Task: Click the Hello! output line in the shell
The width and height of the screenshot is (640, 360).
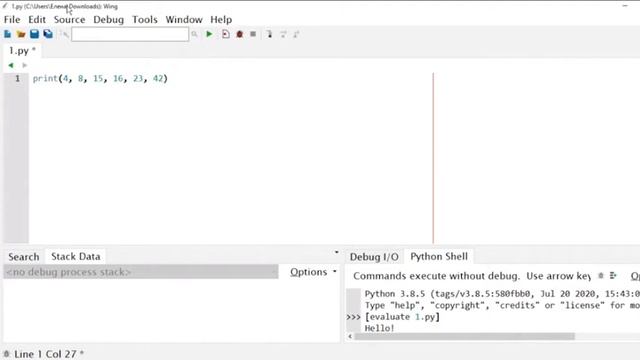Action: (x=379, y=328)
